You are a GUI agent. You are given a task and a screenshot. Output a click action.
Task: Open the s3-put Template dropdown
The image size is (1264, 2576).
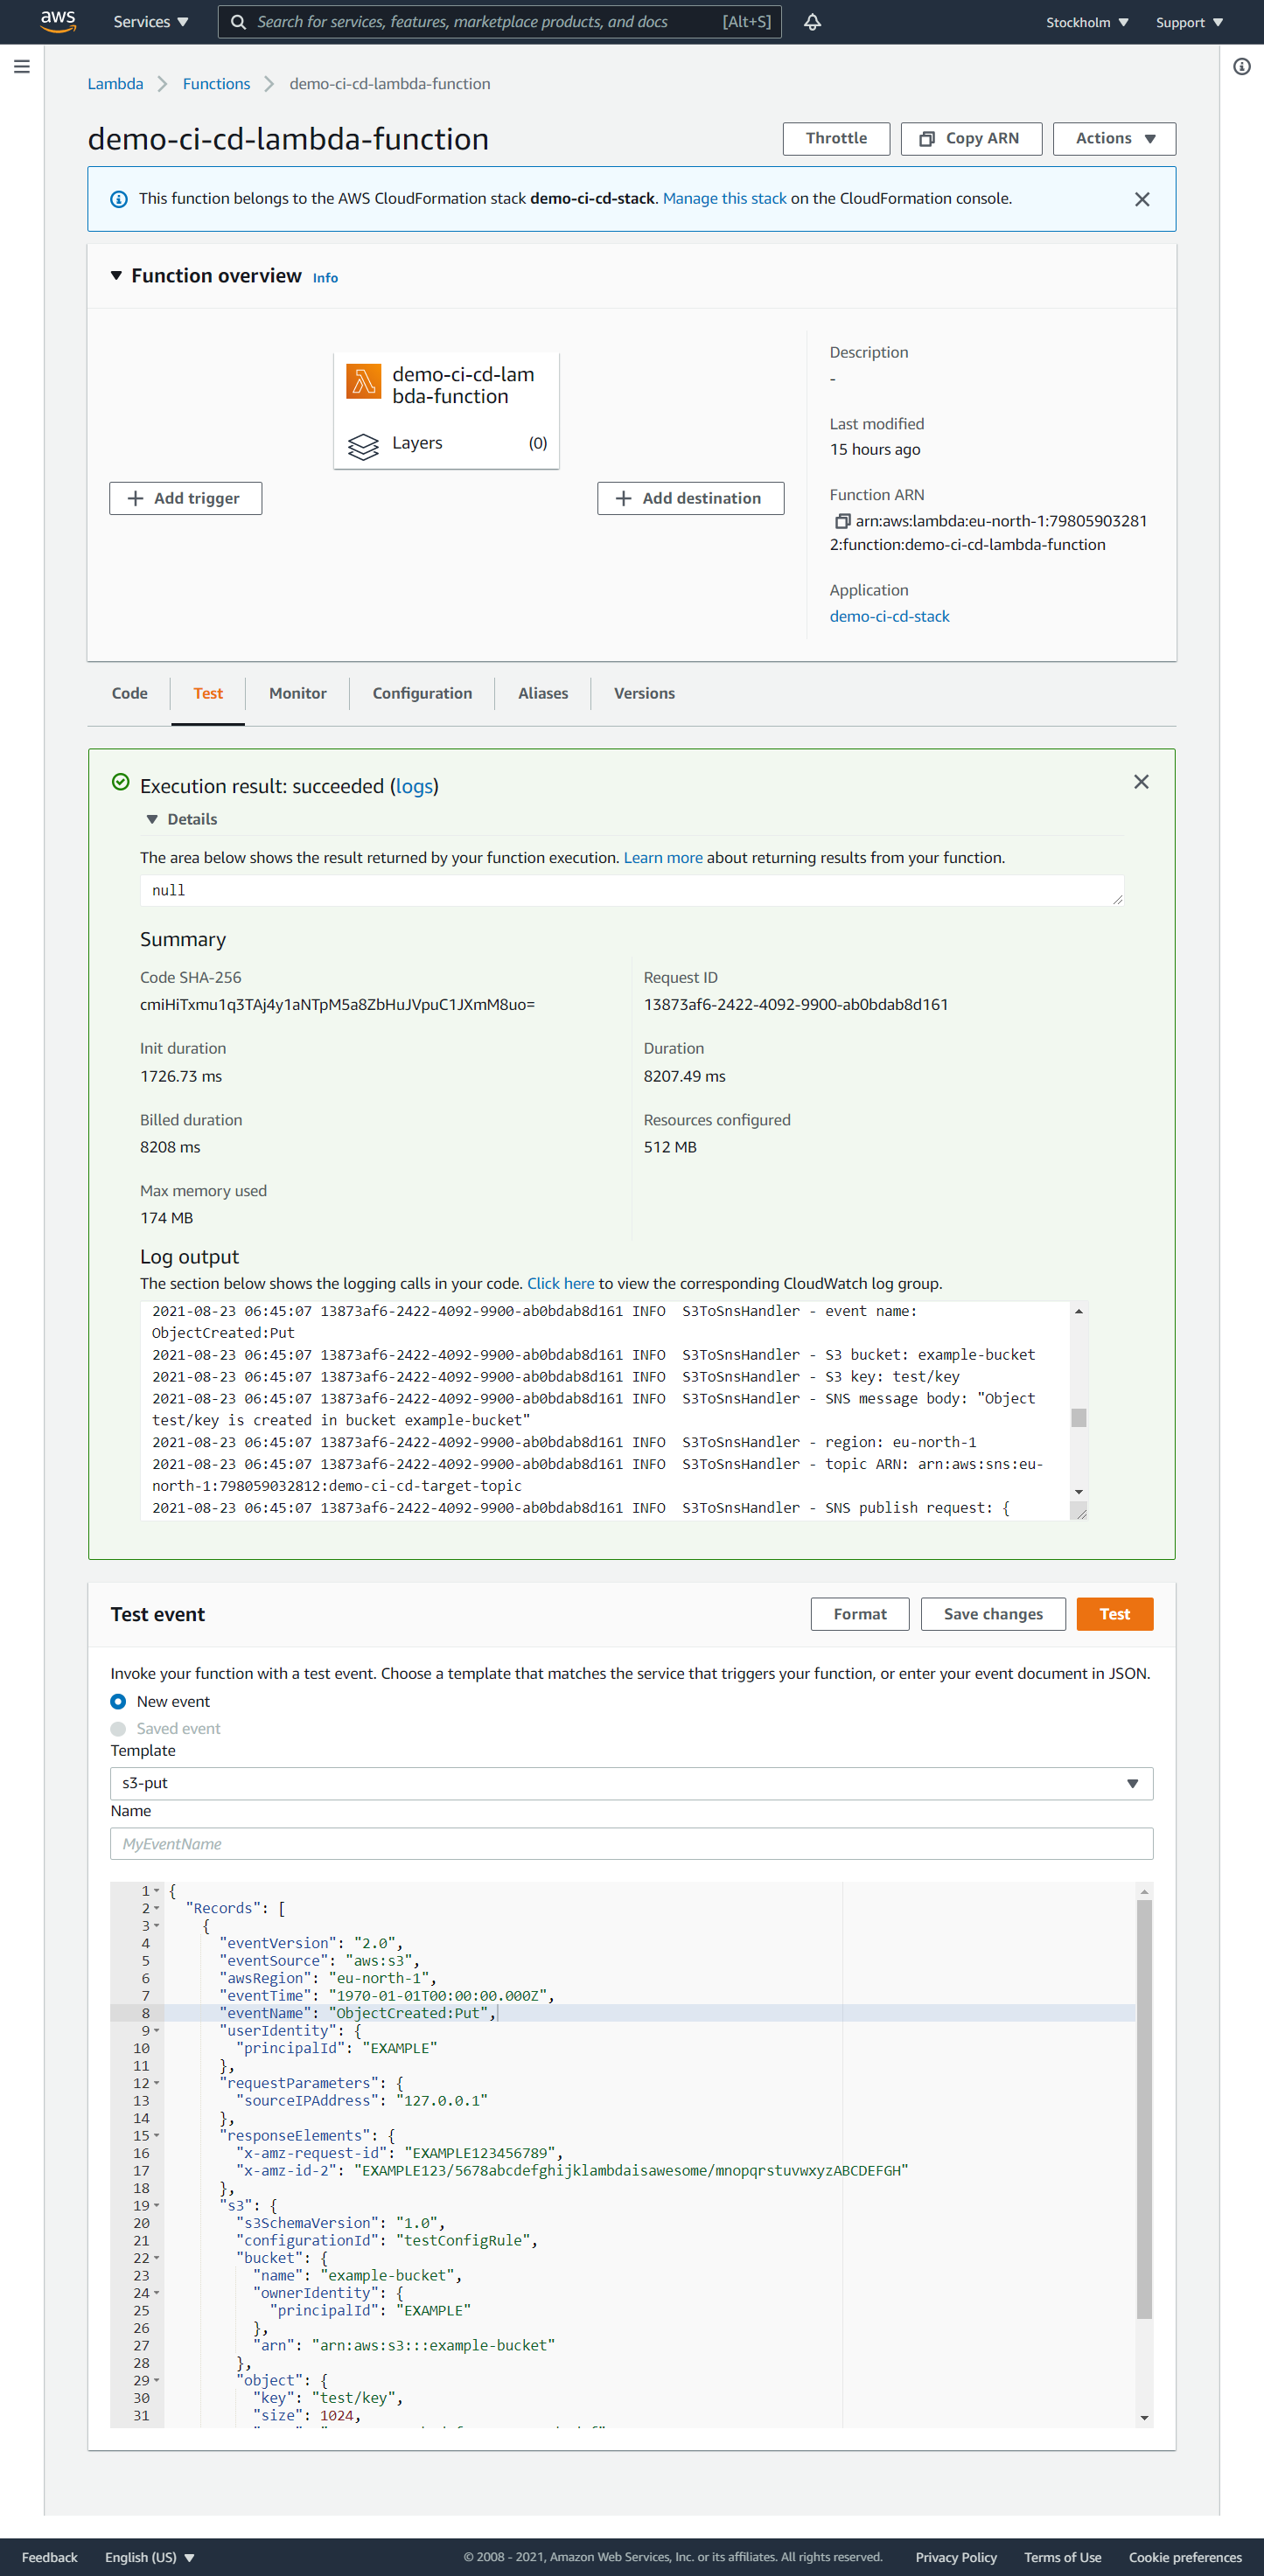tap(631, 1784)
